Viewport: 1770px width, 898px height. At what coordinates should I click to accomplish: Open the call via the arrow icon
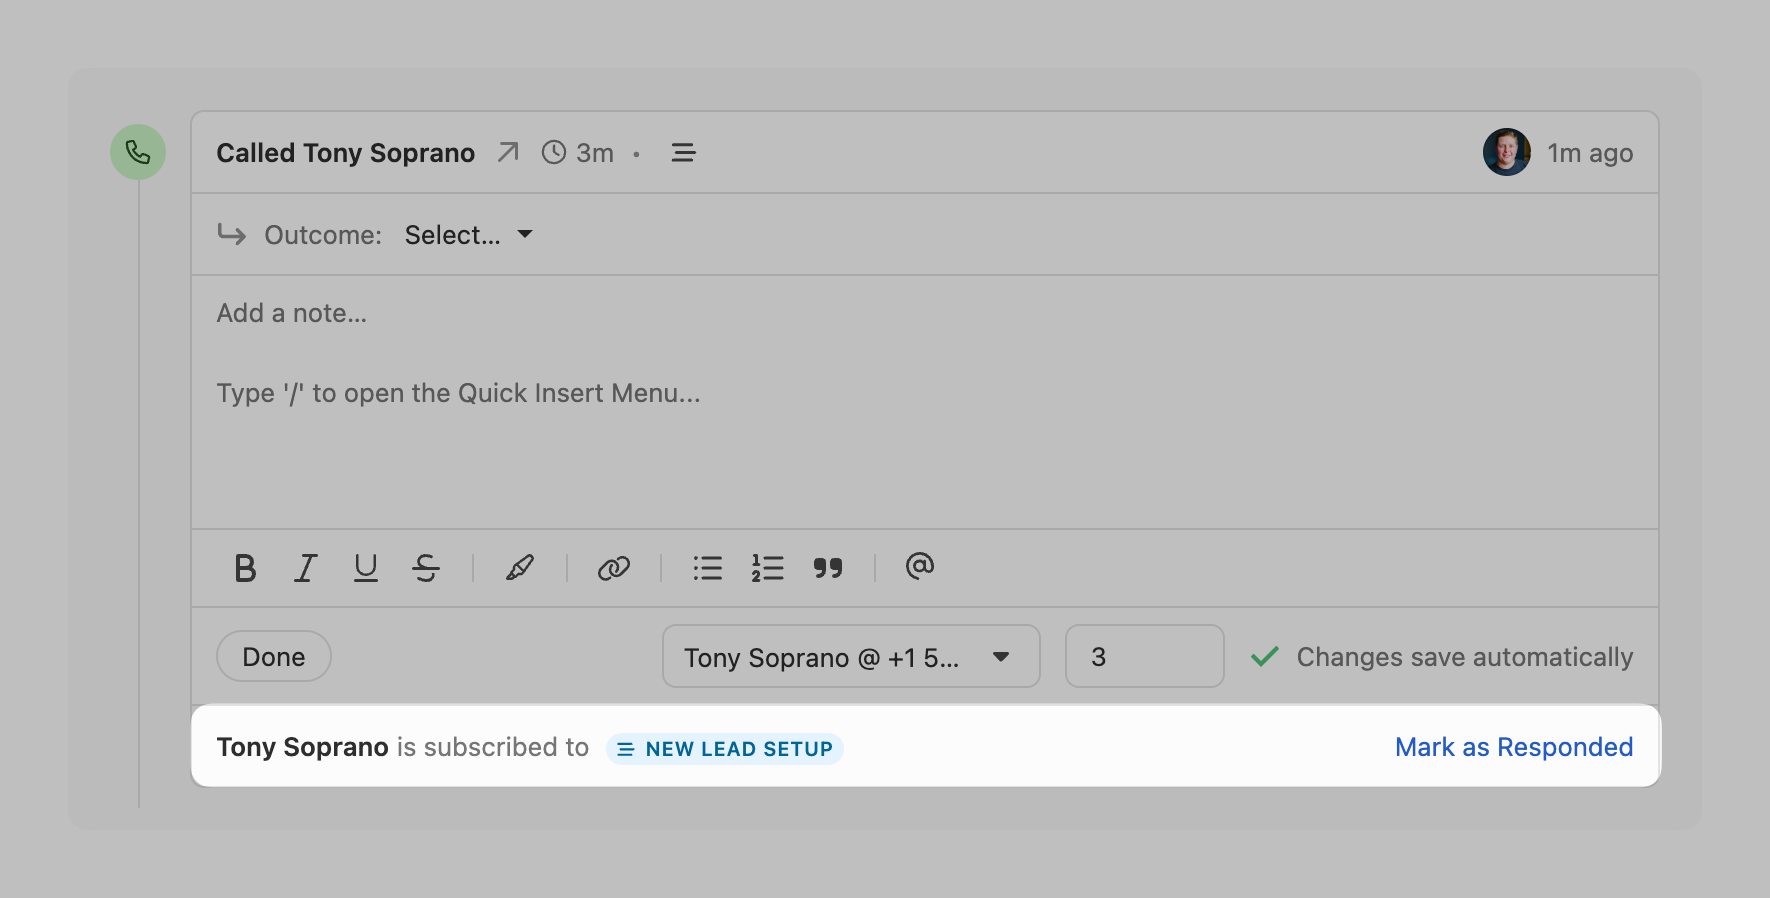tap(508, 152)
